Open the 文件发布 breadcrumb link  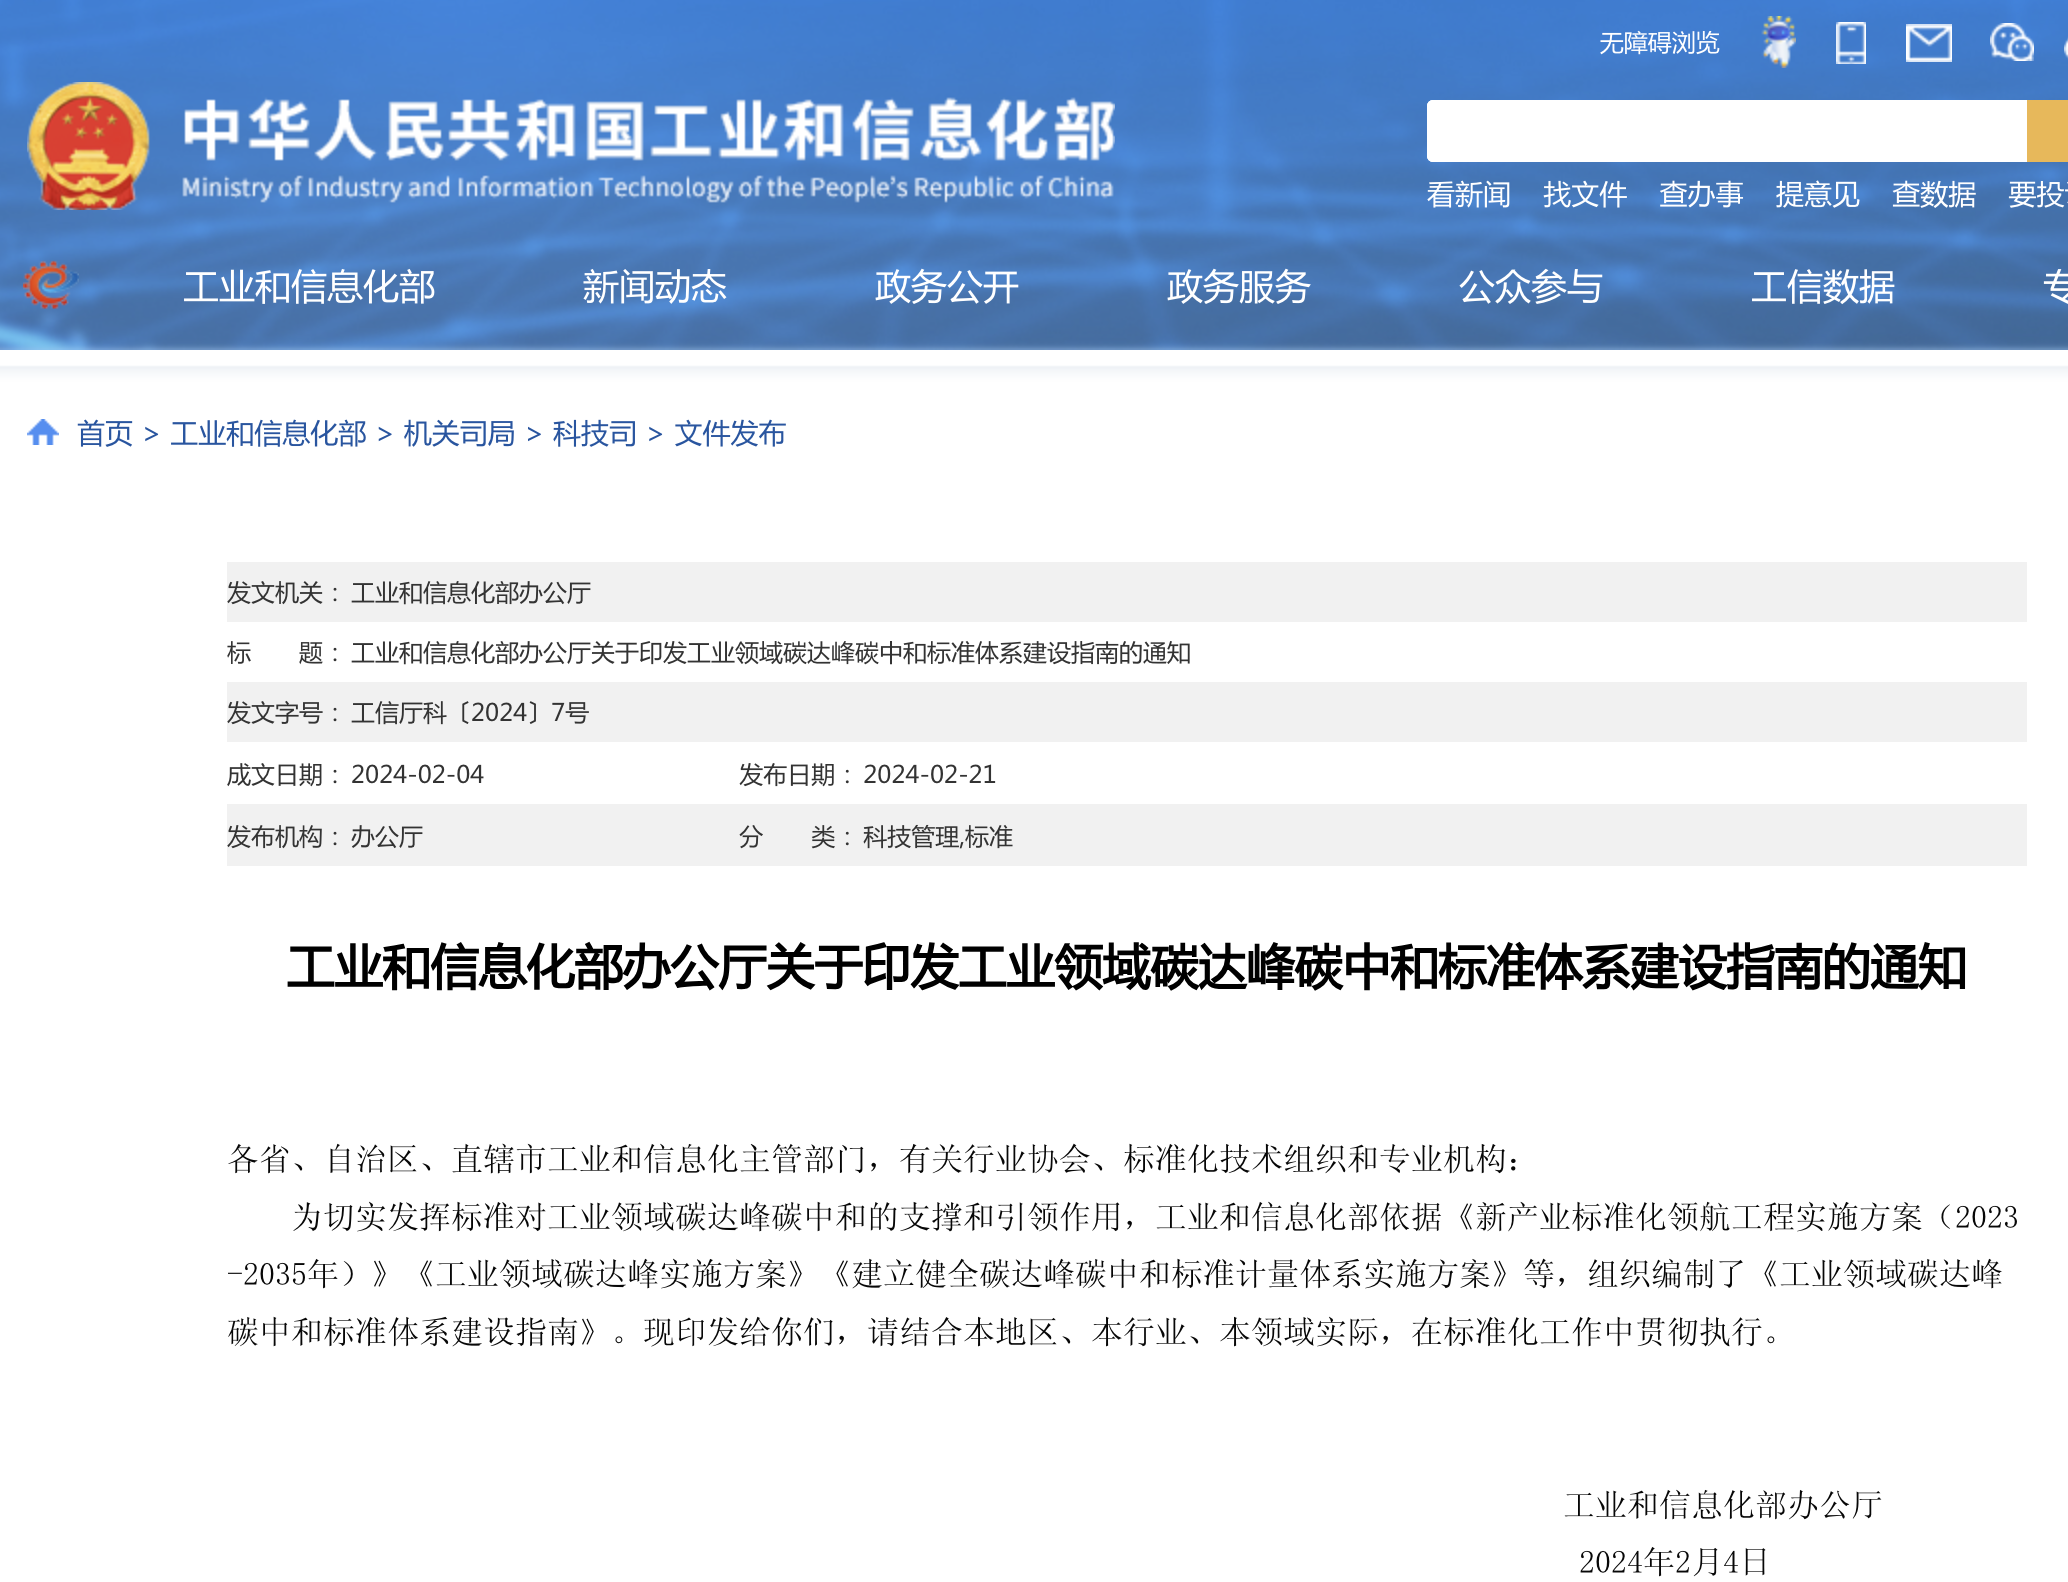point(729,433)
